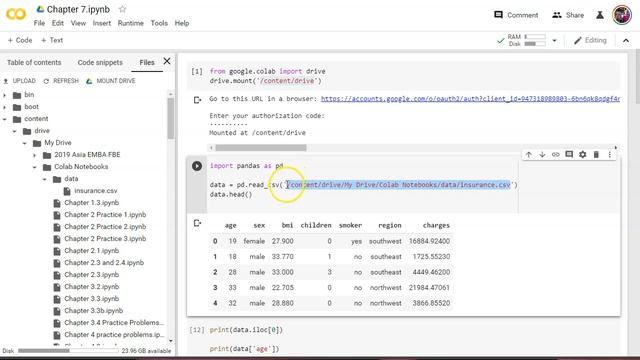Select the Files tab
Image resolution: width=640 pixels, height=360 pixels.
[147, 62]
